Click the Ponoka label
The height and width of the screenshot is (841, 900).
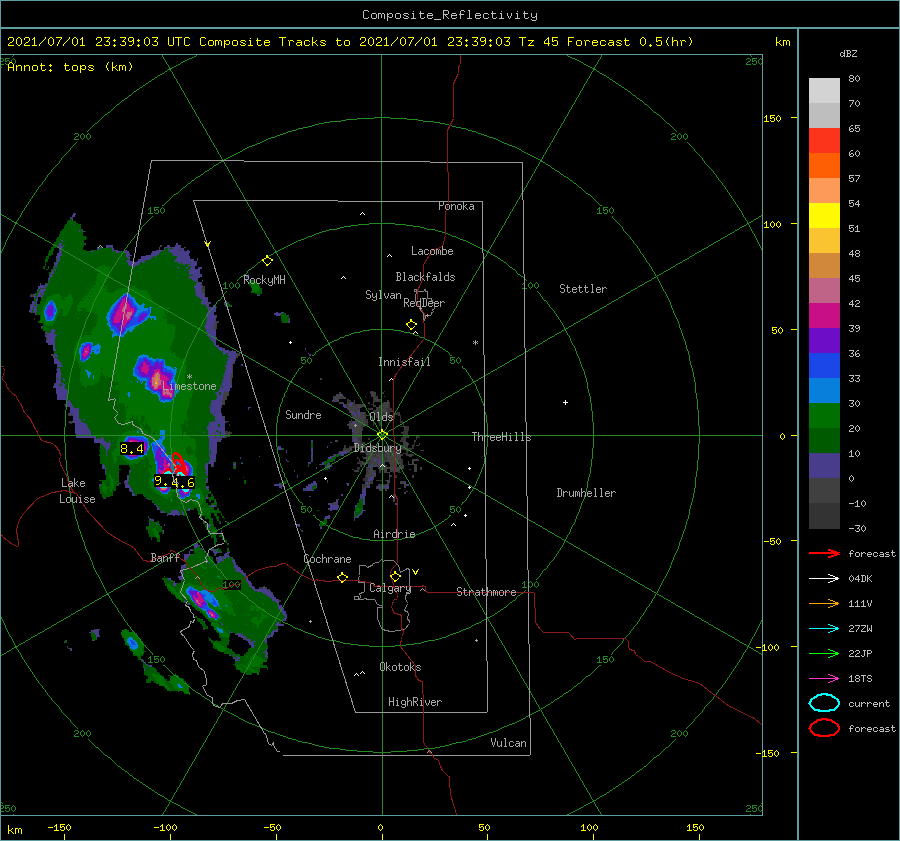456,206
